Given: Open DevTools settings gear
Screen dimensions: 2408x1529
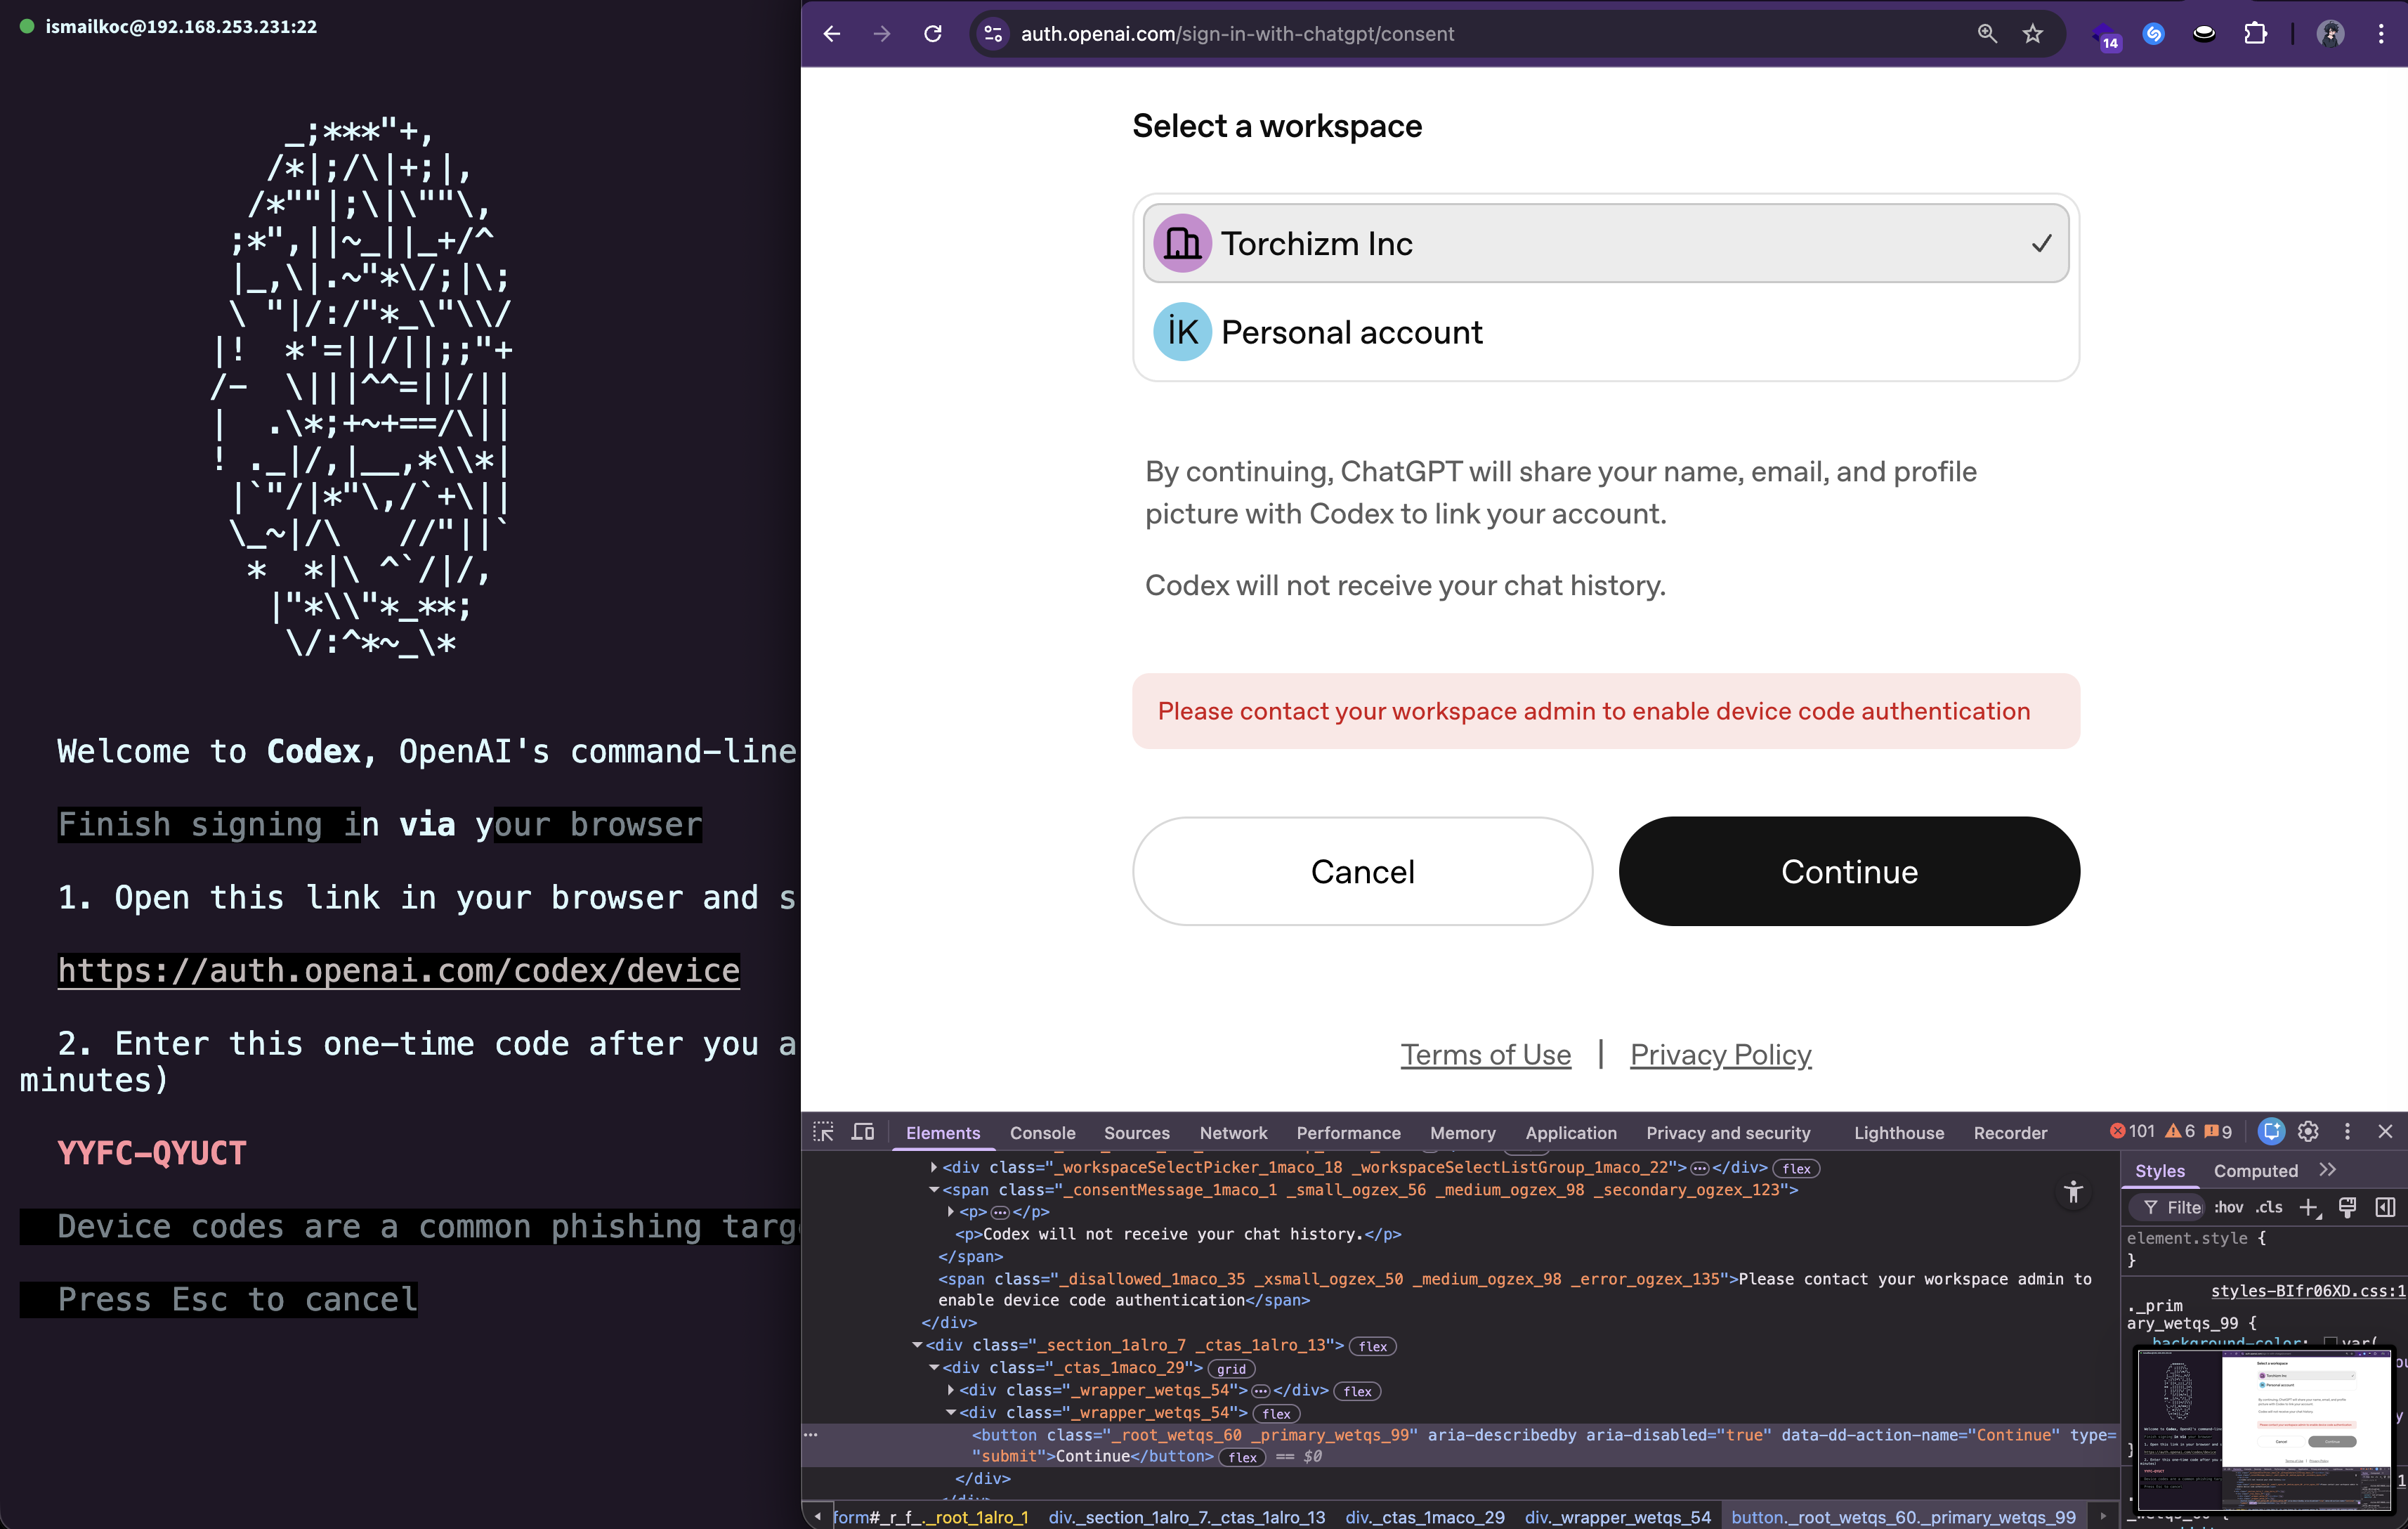Looking at the screenshot, I should (x=2308, y=1131).
